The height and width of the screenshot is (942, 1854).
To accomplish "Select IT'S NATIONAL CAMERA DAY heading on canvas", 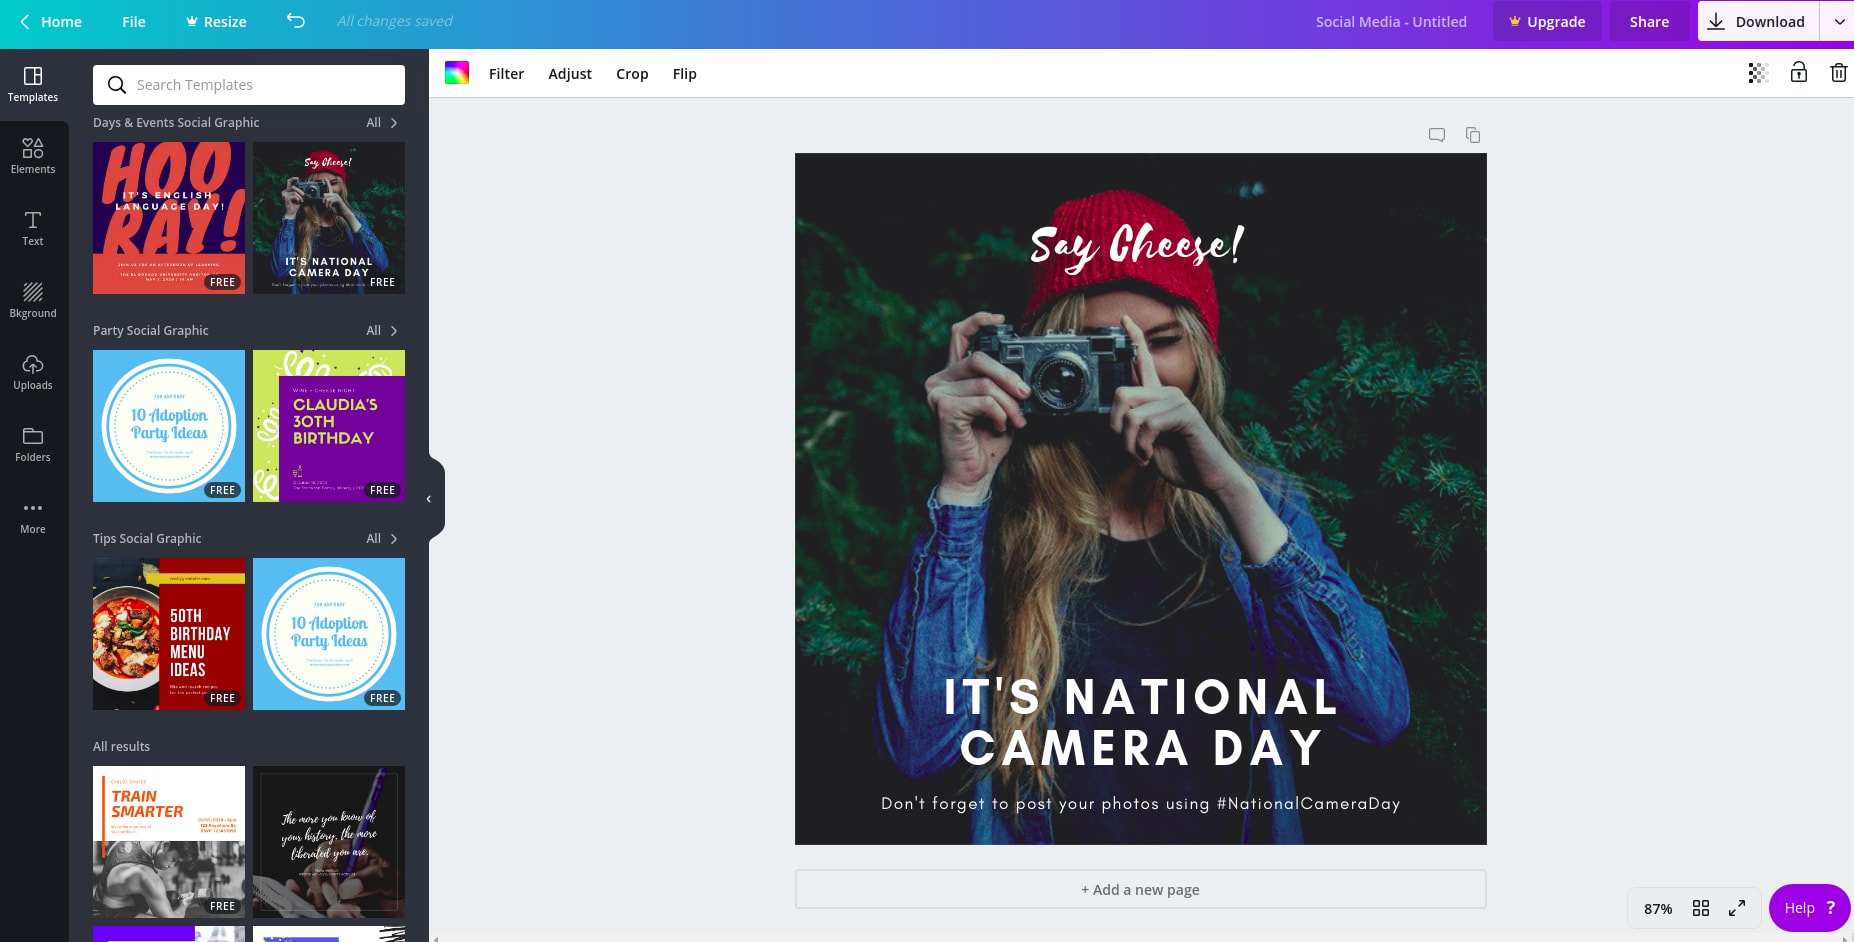I will click(1141, 723).
